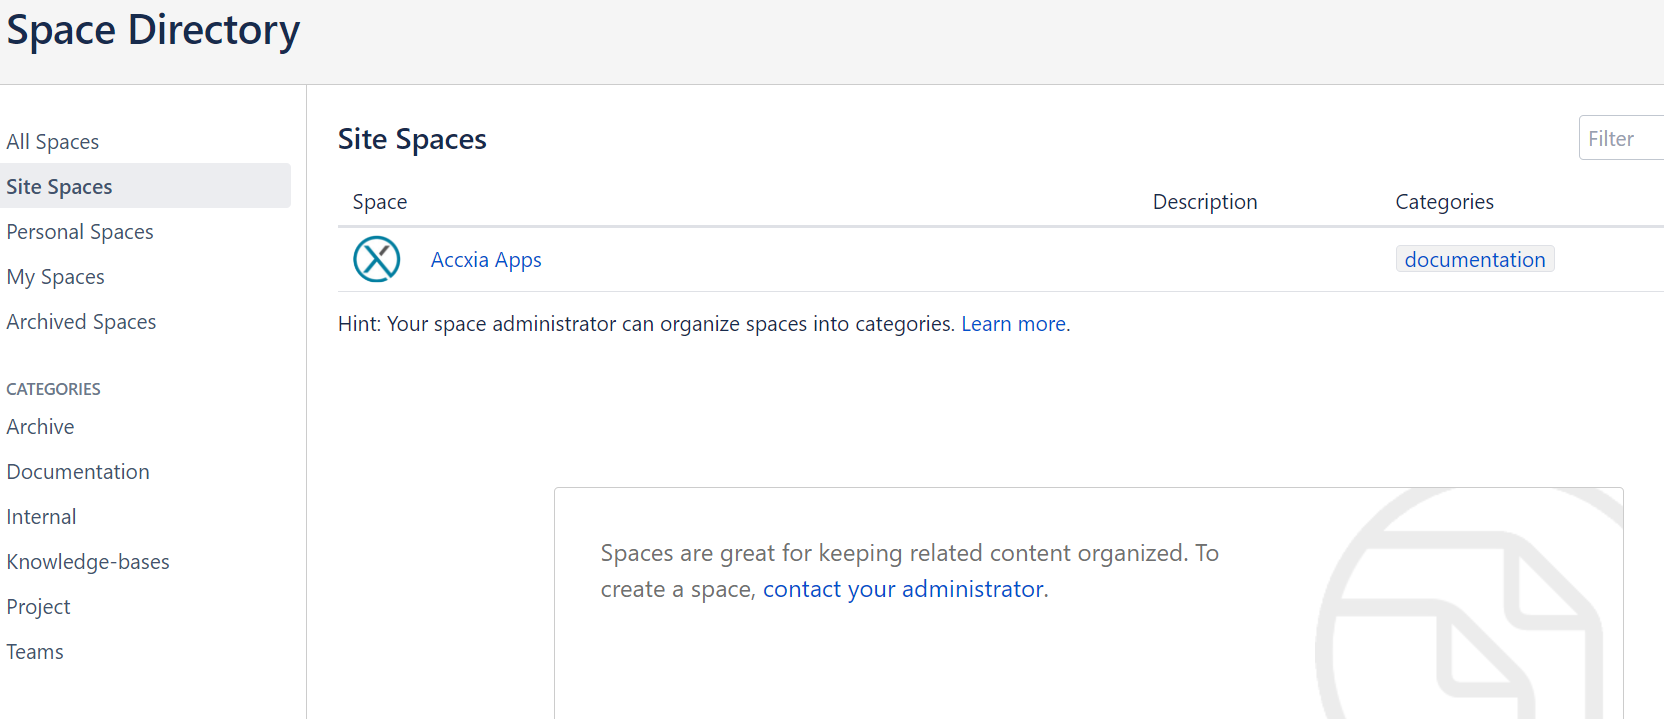Open the Accxia Apps space logo icon
Viewport: 1664px width, 719px height.
(x=377, y=259)
